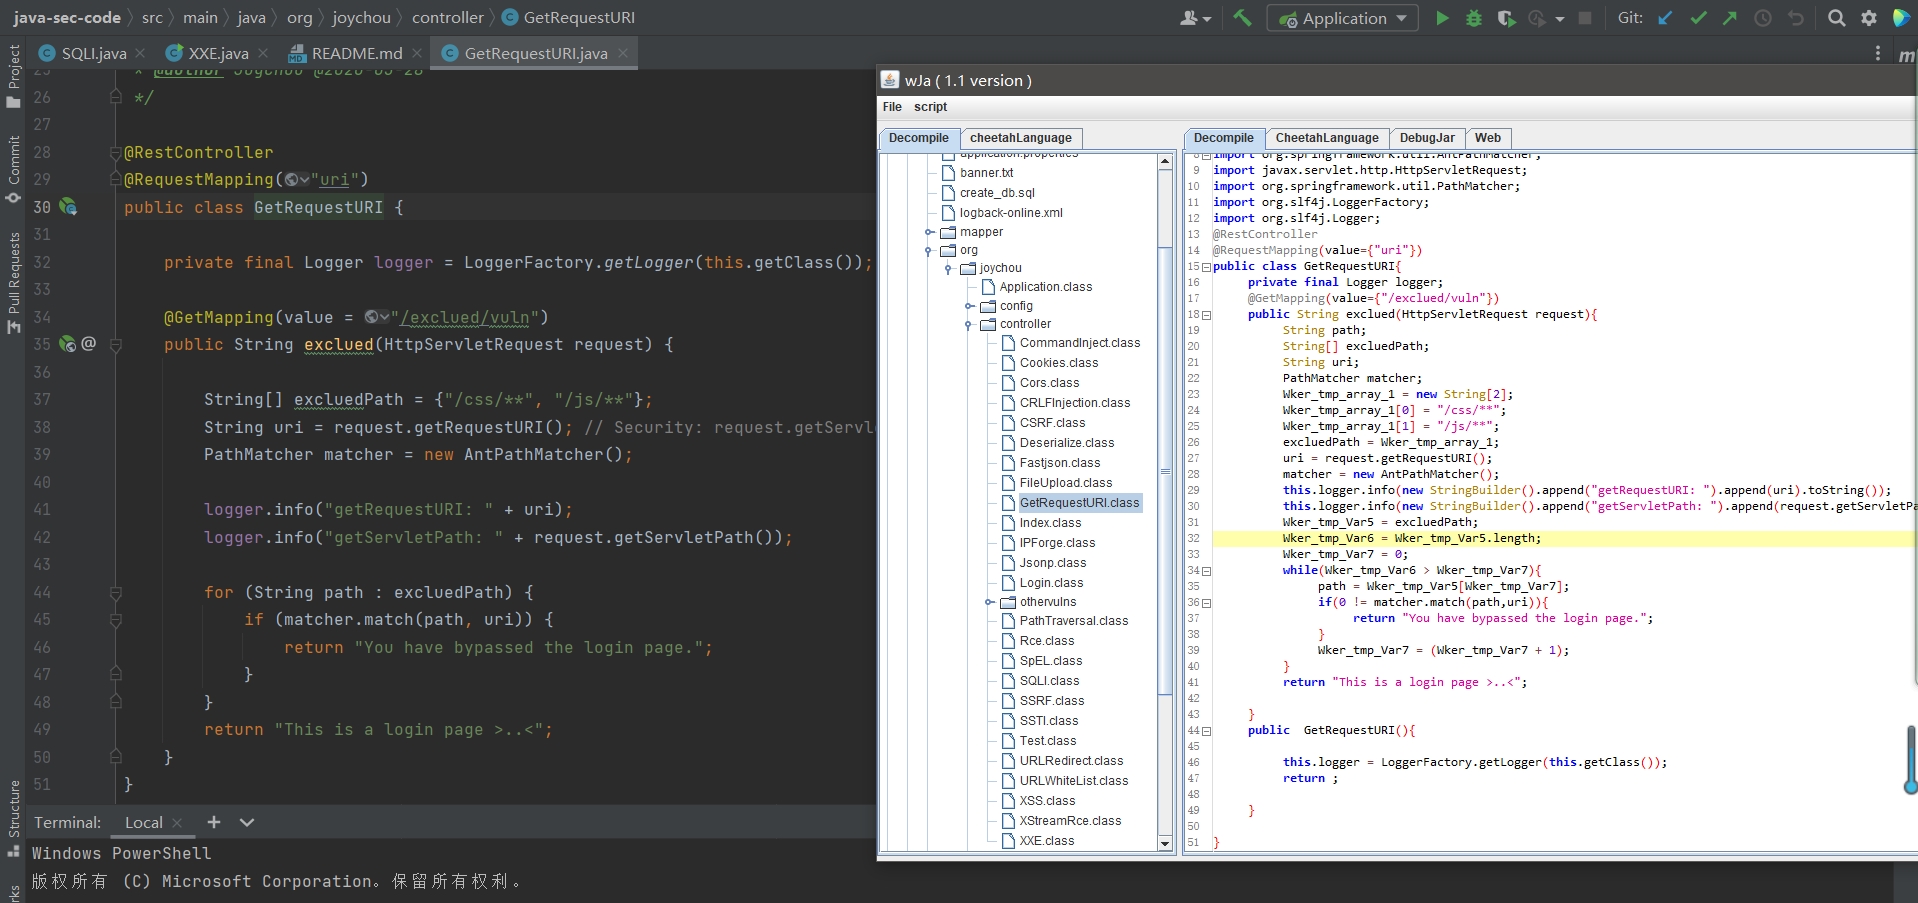Viewport: 1918px width, 903px height.
Task: Collapse the controller folder in wJa tree
Action: tap(969, 325)
